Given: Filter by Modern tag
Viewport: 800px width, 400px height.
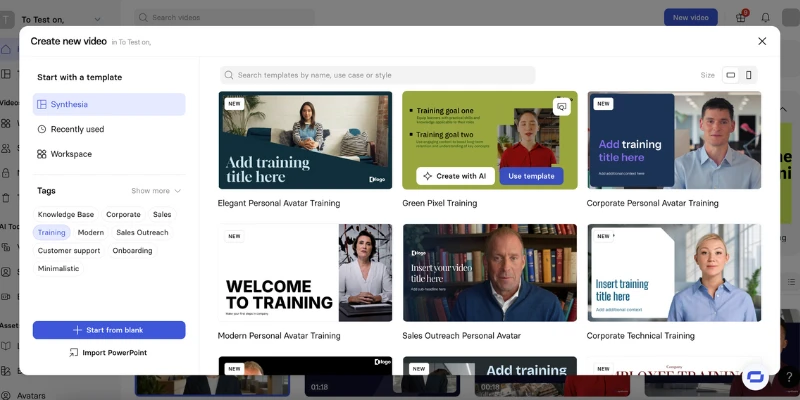Looking at the screenshot, I should pos(91,232).
